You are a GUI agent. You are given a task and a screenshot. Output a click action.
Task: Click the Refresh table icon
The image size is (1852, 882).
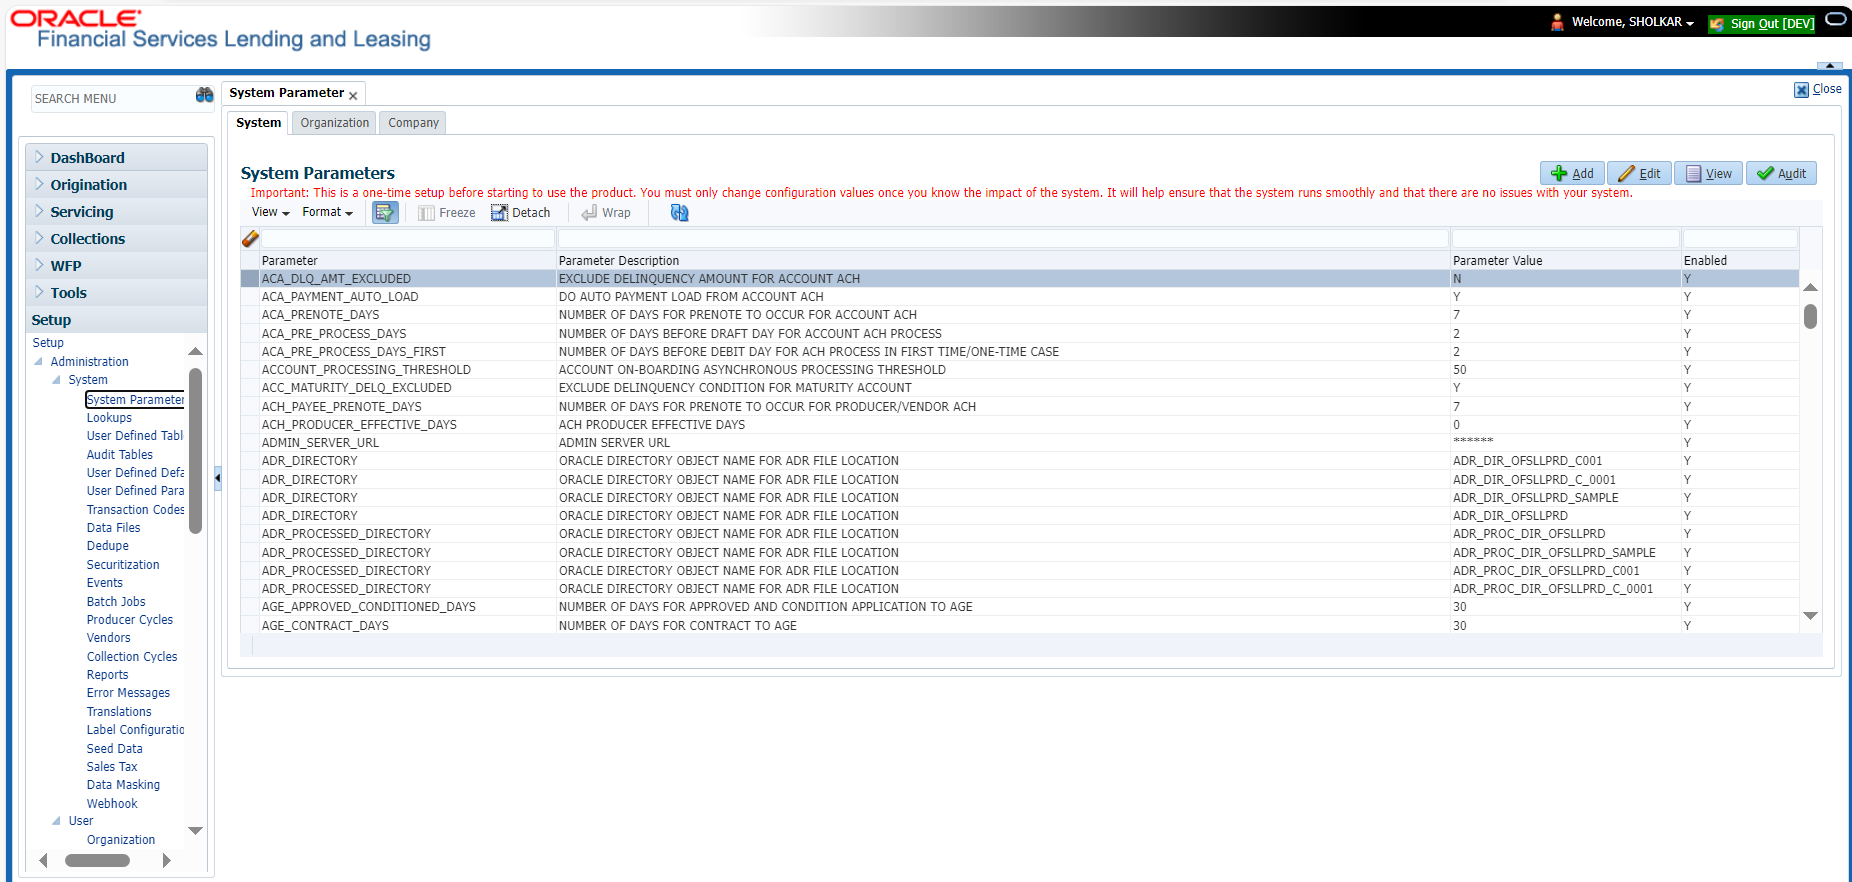coord(679,213)
